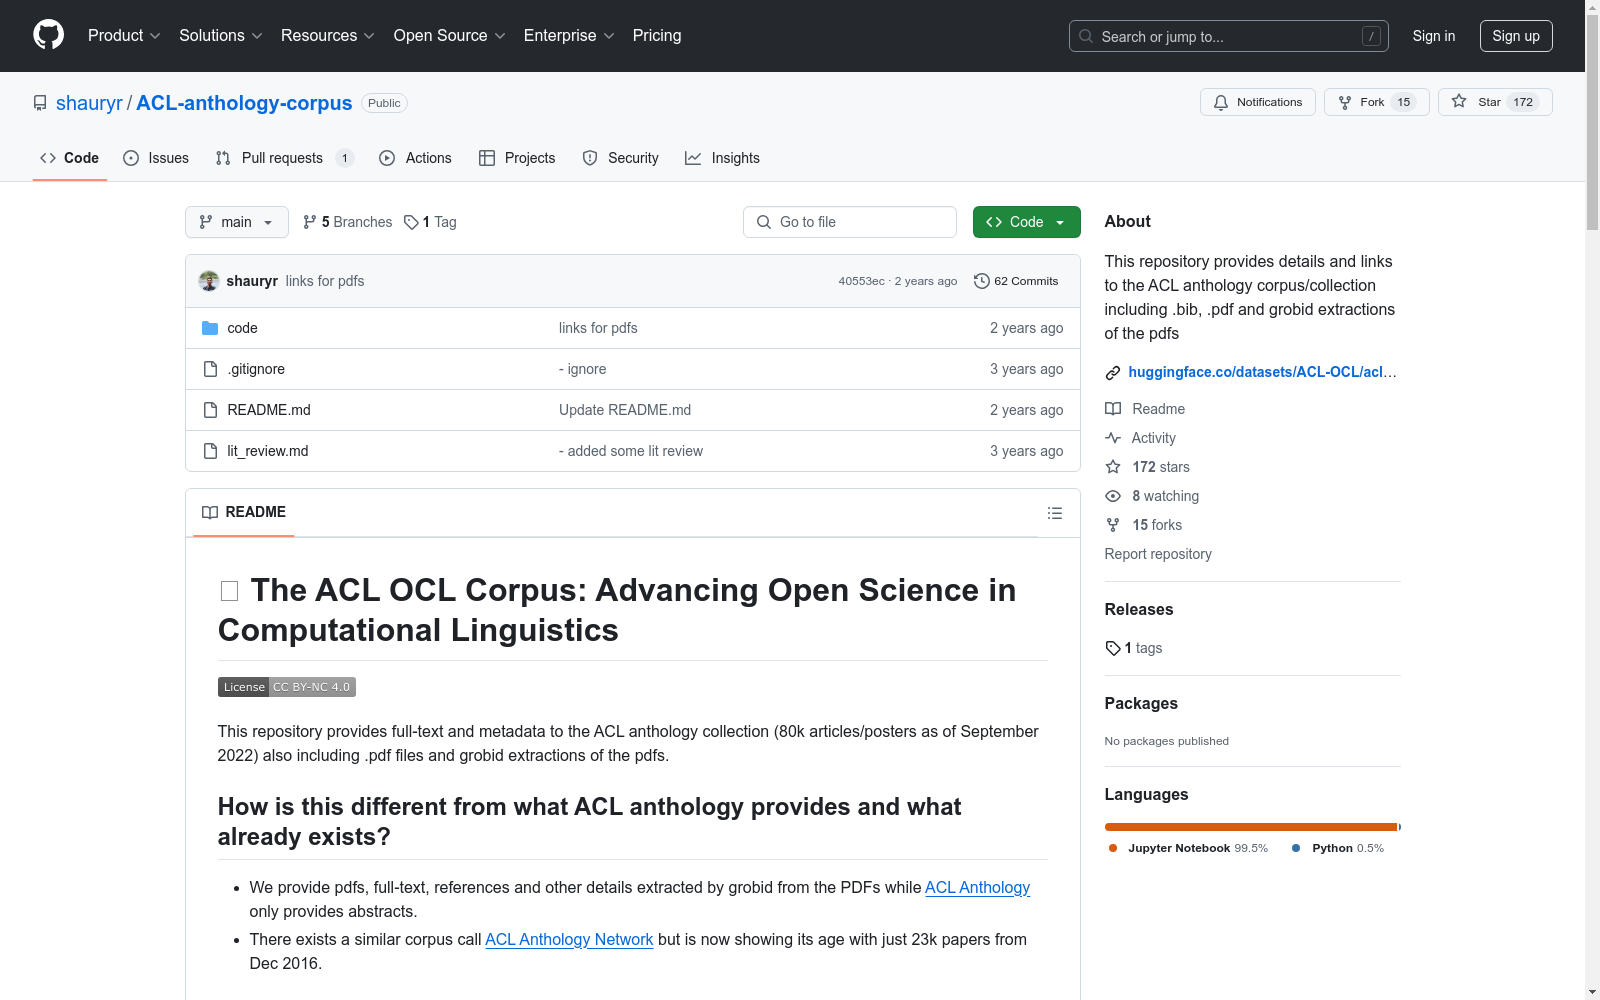Click Report repository link
Viewport: 1600px width, 1000px height.
pyautogui.click(x=1158, y=554)
